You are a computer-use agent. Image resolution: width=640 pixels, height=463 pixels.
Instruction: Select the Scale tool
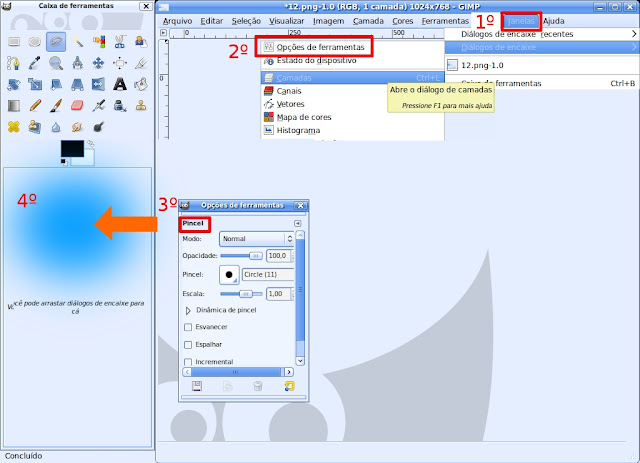click(35, 84)
